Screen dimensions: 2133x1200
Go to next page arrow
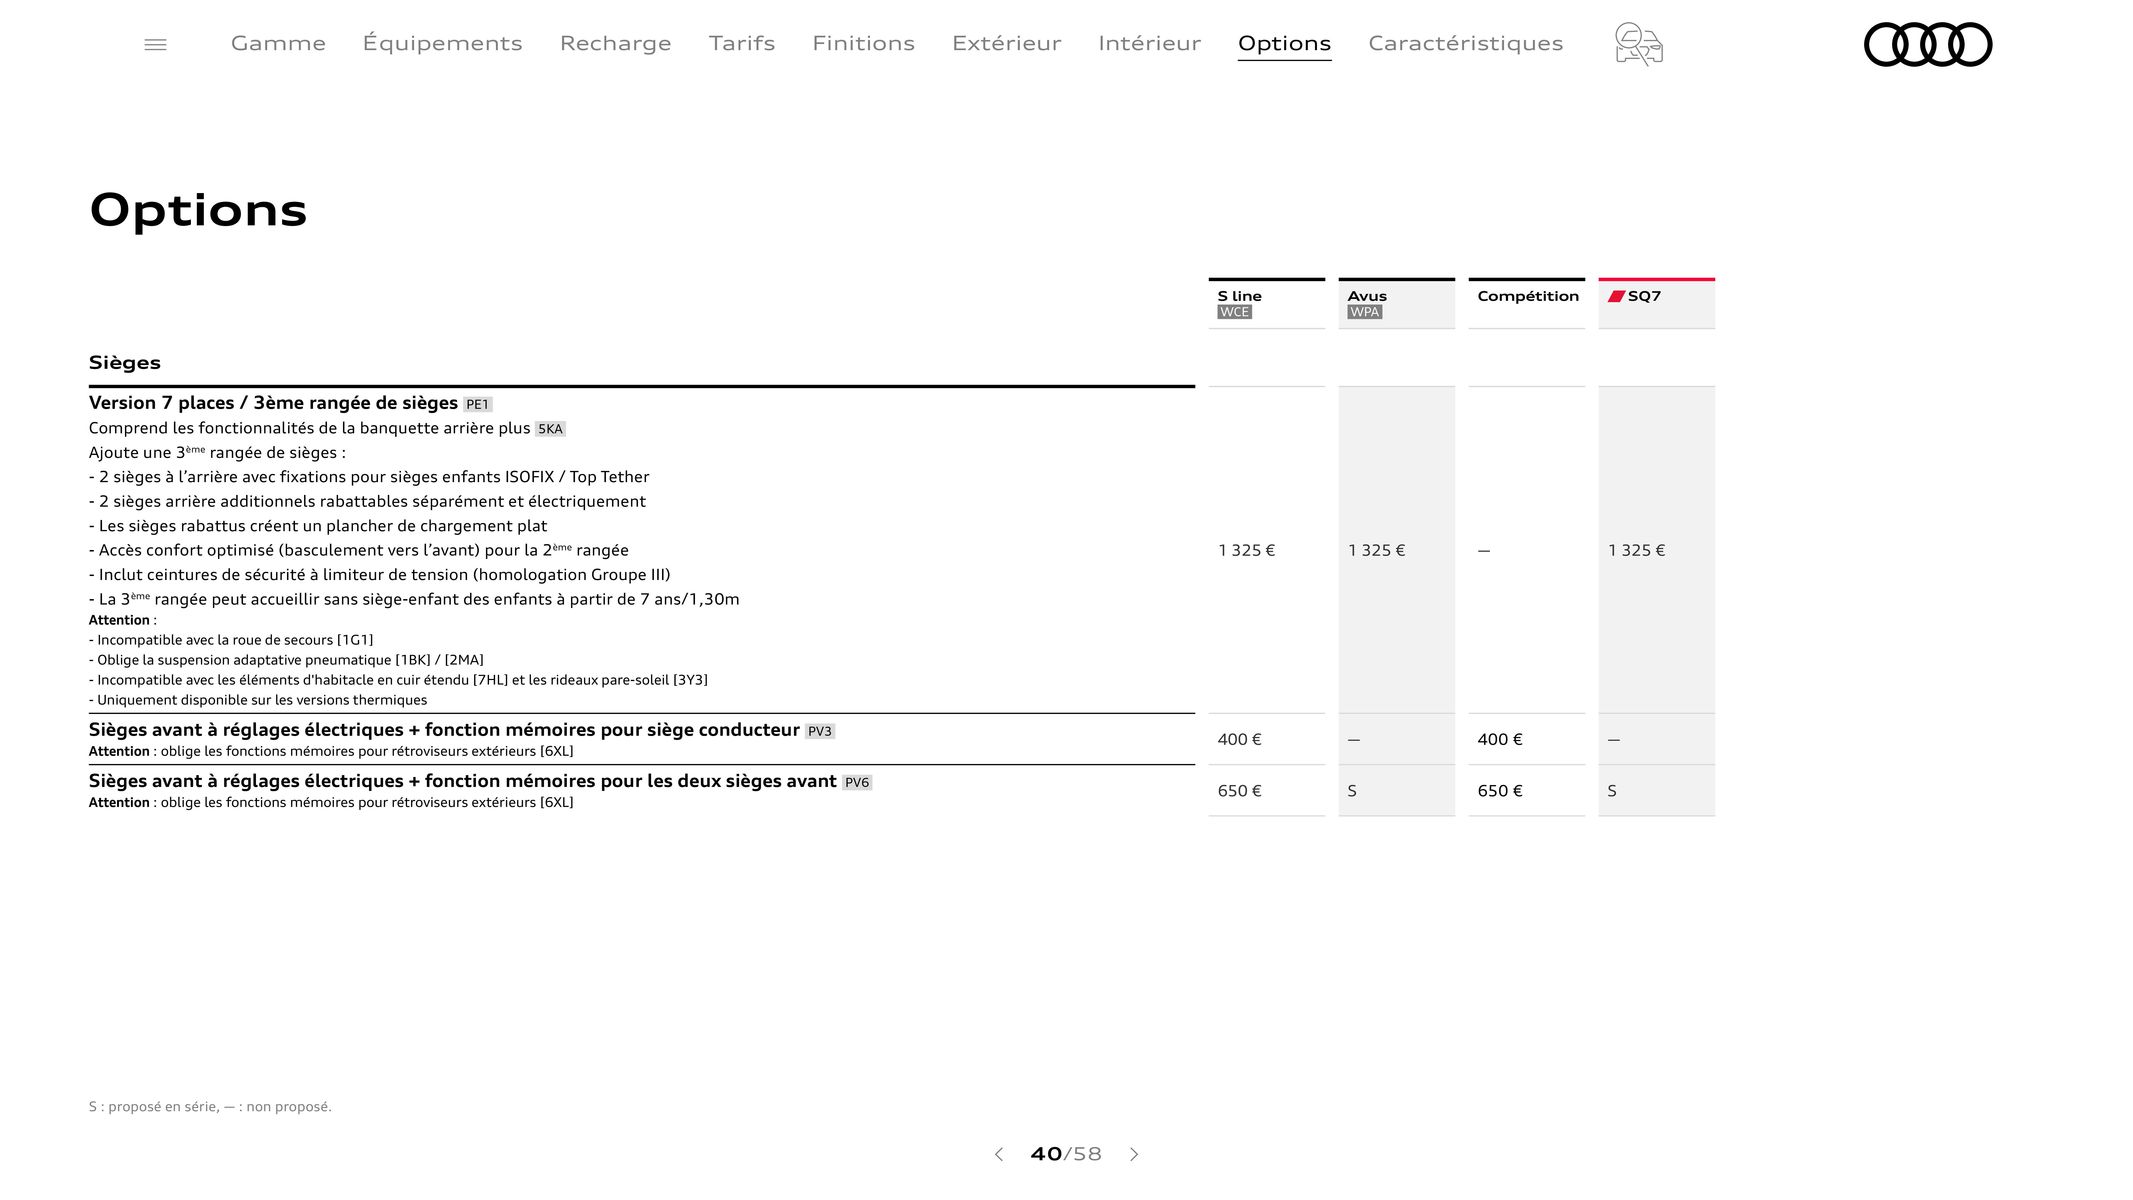tap(1134, 1154)
